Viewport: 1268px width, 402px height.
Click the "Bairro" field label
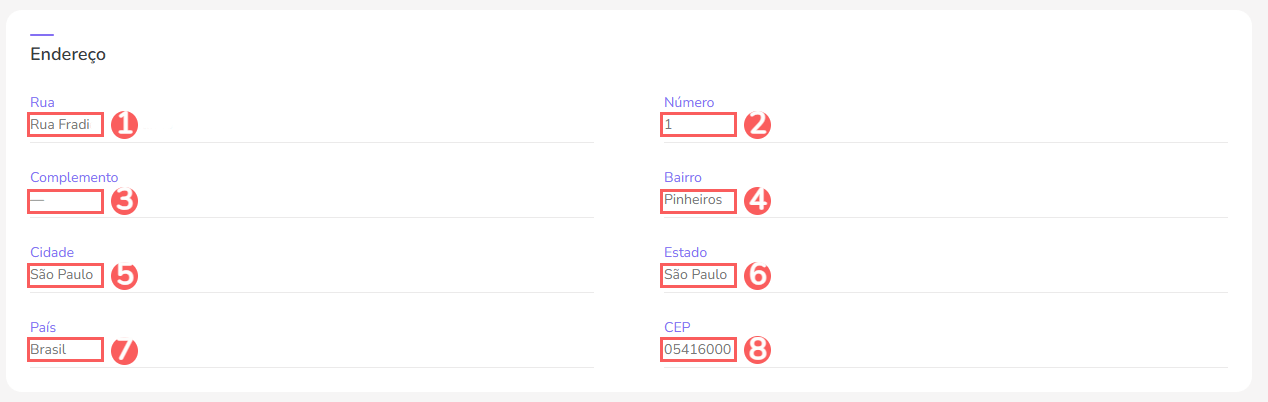point(683,177)
